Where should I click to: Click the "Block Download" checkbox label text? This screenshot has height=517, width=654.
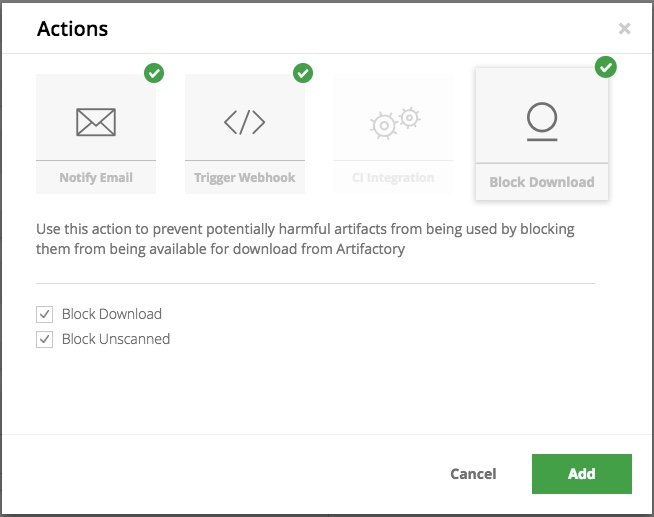(x=111, y=314)
